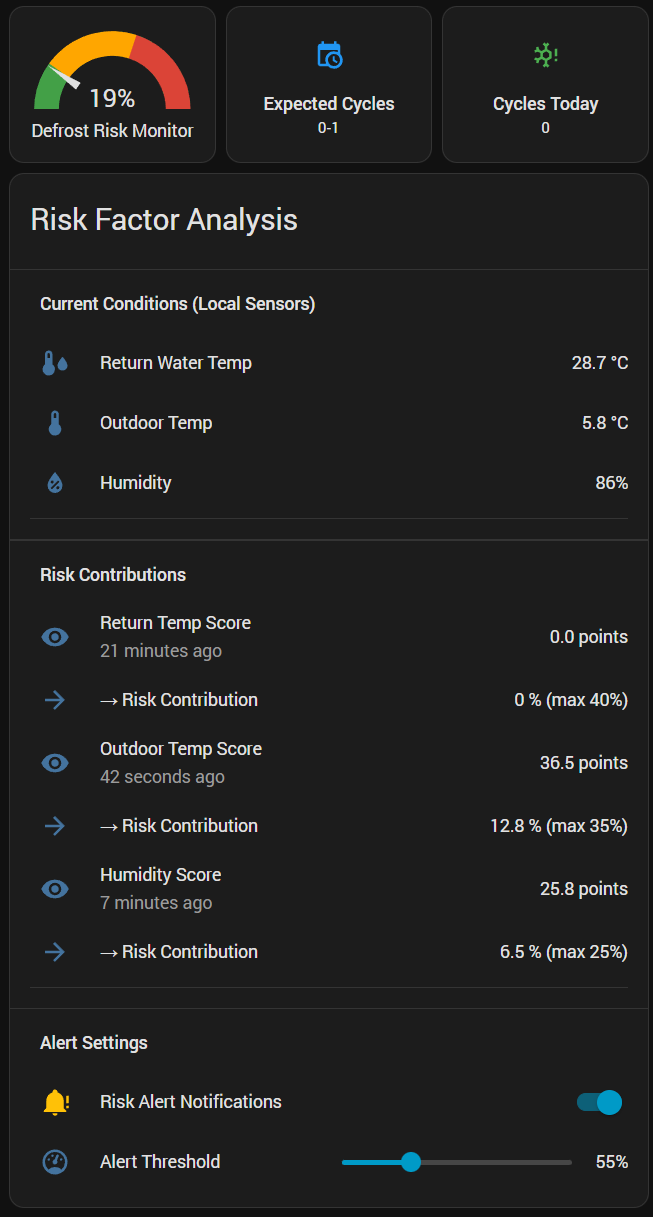The width and height of the screenshot is (653, 1217).
Task: Select the Humidity 86% sensor row
Action: pyautogui.click(x=136, y=483)
